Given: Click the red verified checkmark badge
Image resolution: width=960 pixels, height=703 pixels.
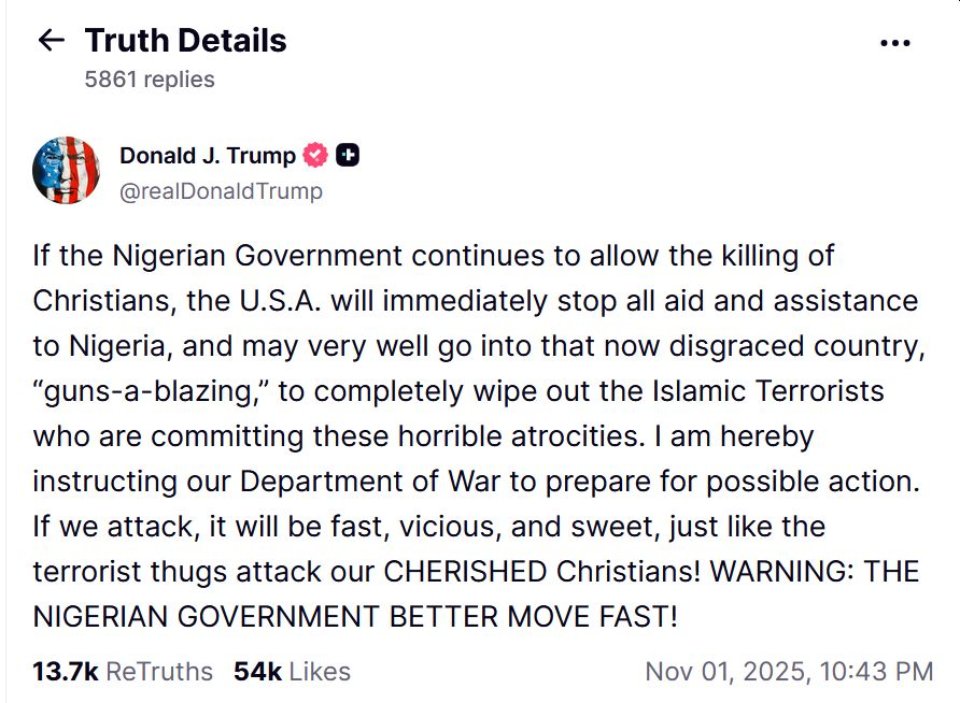Looking at the screenshot, I should point(316,156).
